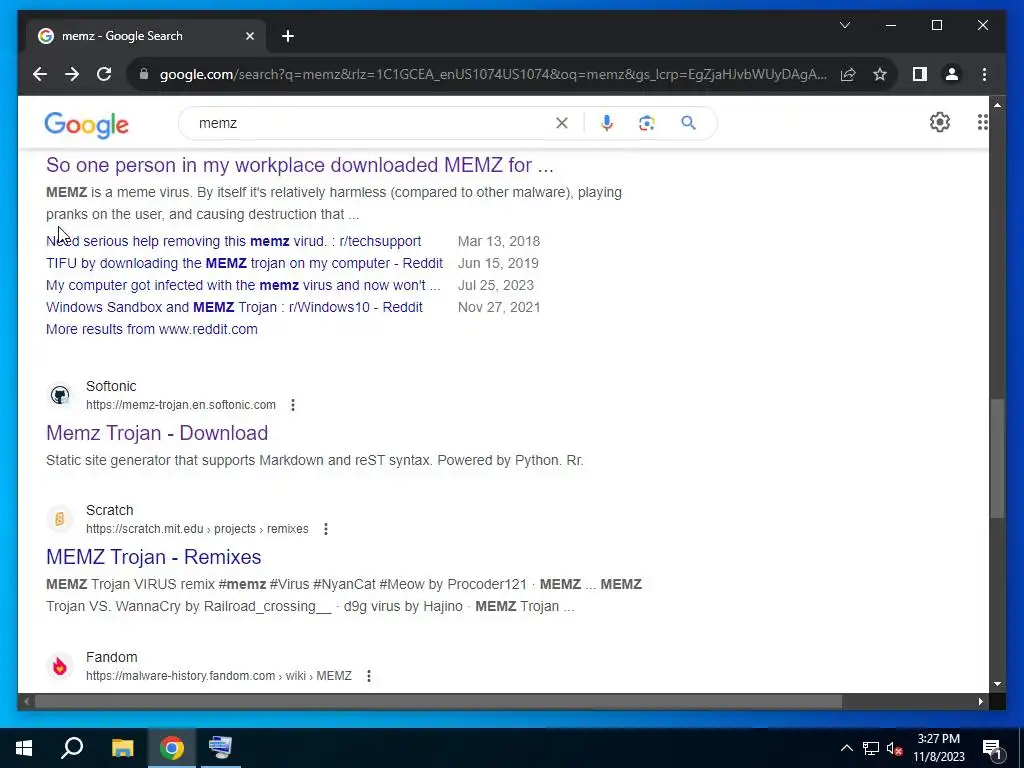Image resolution: width=1024 pixels, height=768 pixels.
Task: Open the Softonic result options menu
Action: click(x=293, y=405)
